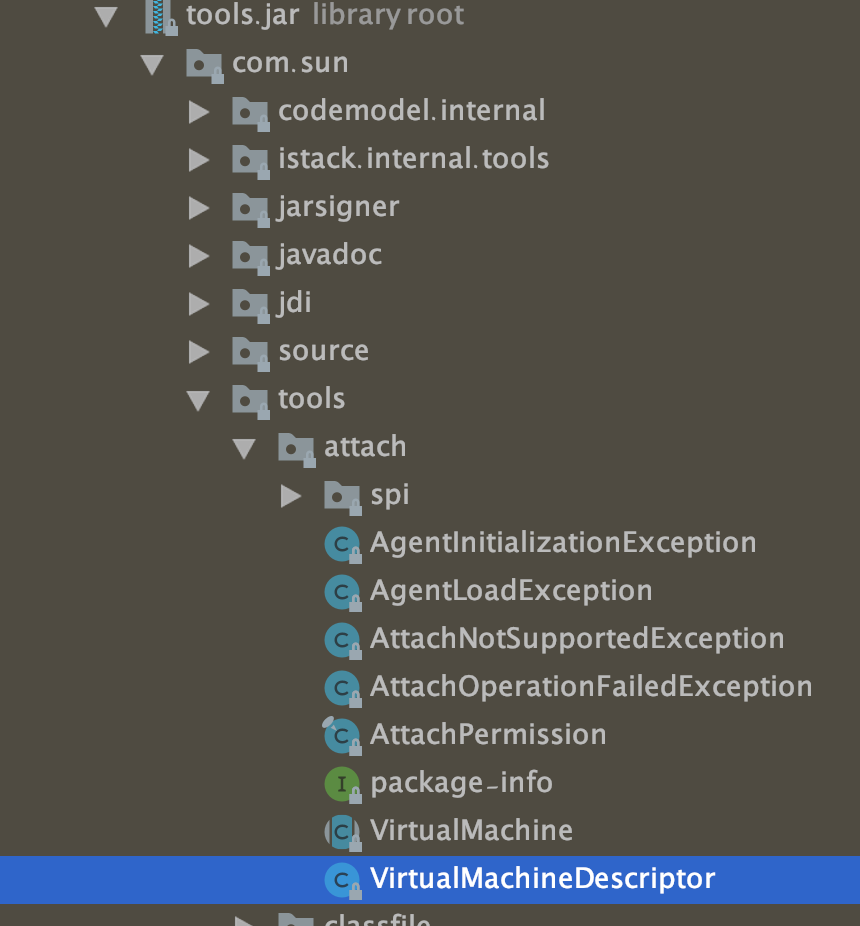Select the AttachNotSupportedException entry
860x926 pixels.
click(577, 639)
